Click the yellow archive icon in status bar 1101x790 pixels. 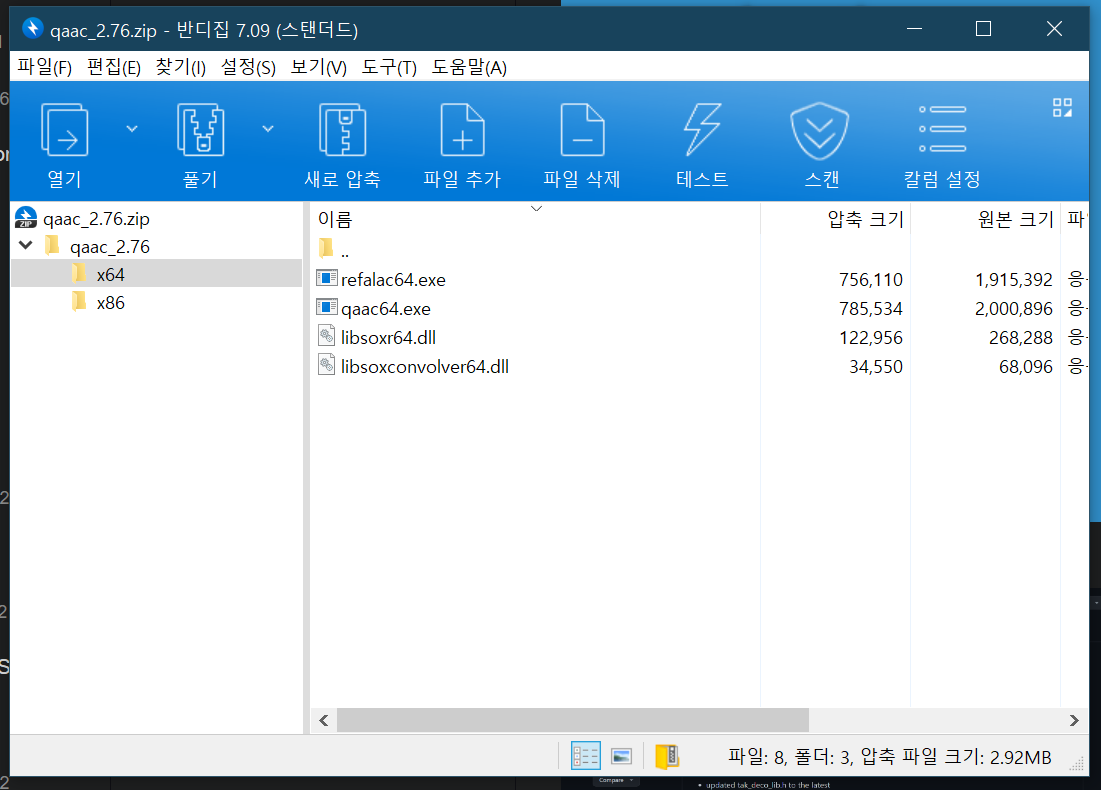[x=666, y=756]
